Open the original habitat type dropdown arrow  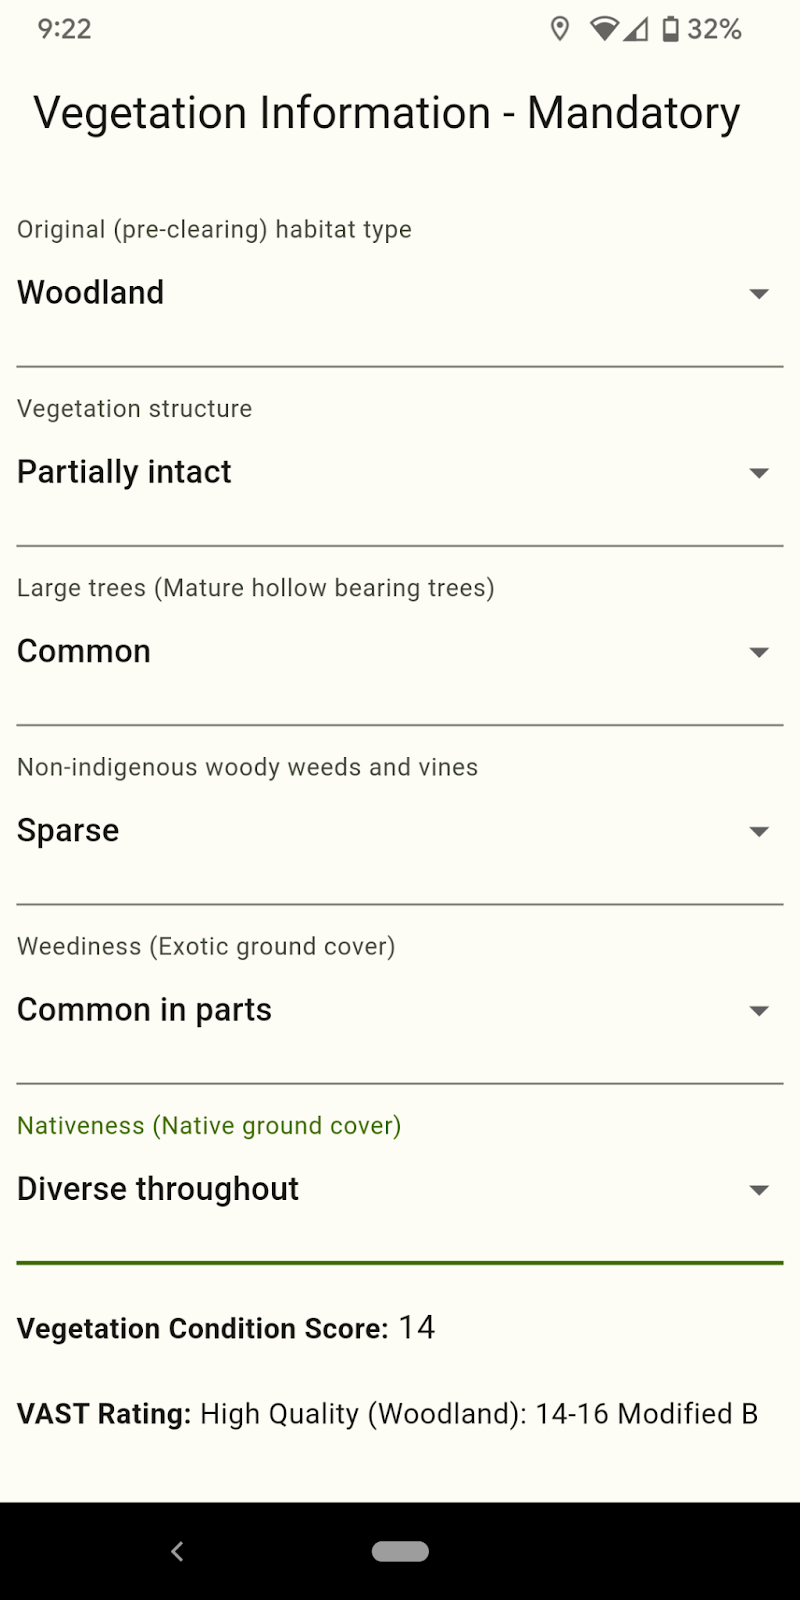[x=759, y=293]
